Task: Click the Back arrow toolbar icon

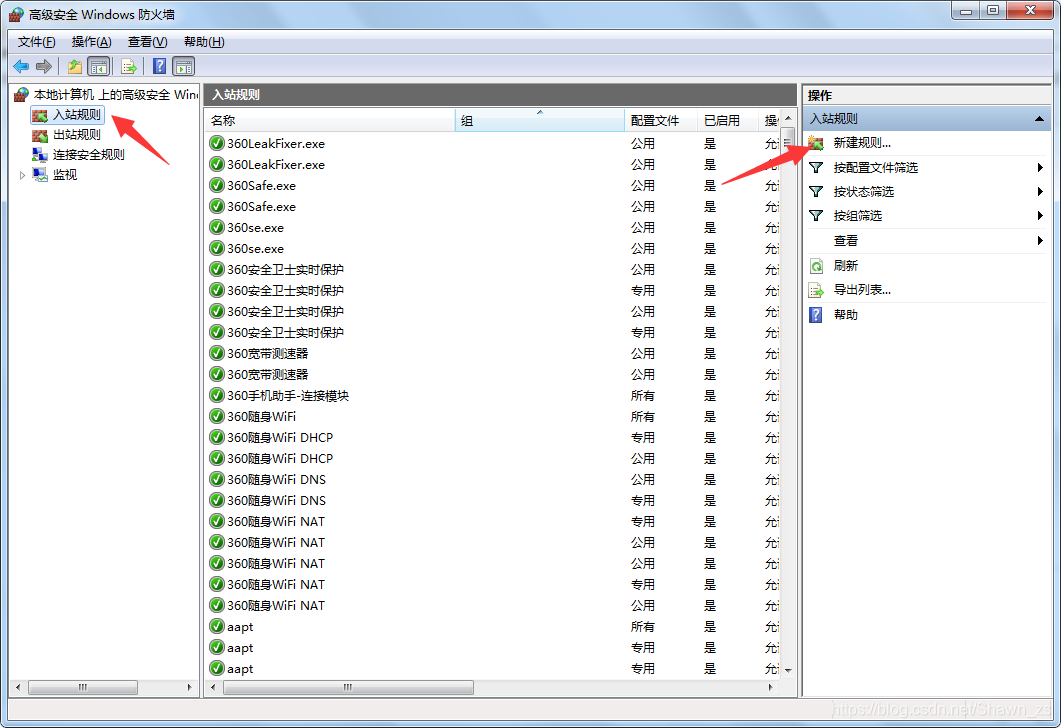Action: point(21,66)
